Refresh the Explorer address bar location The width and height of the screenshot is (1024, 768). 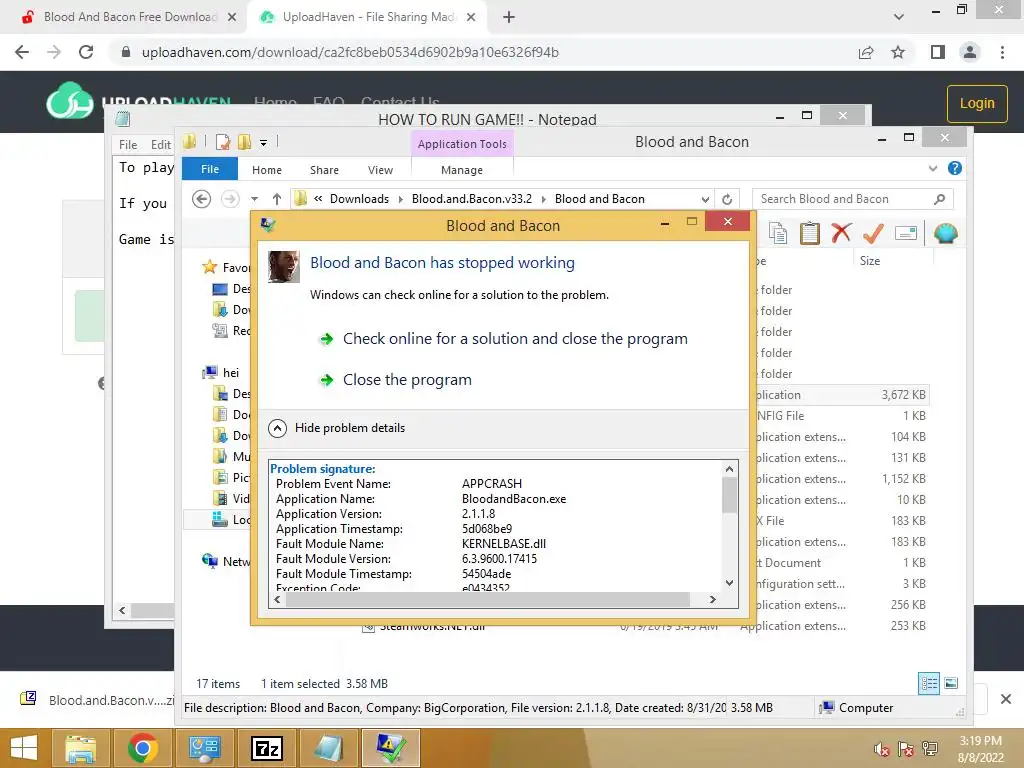[x=727, y=199]
